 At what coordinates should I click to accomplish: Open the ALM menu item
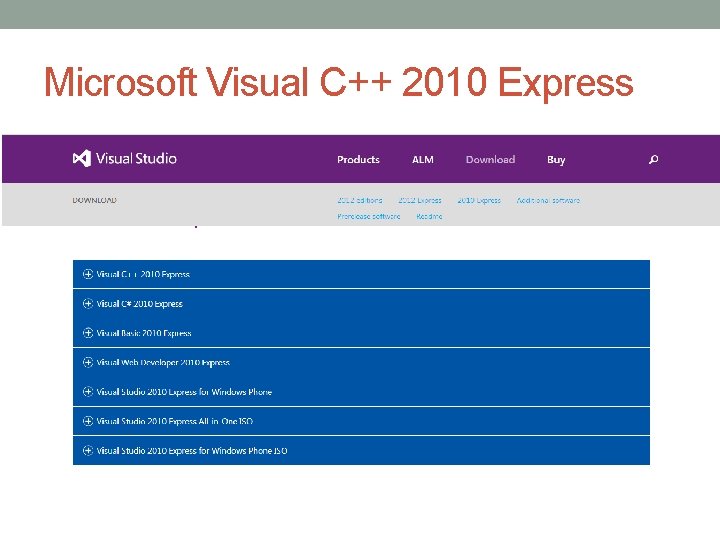tap(422, 160)
